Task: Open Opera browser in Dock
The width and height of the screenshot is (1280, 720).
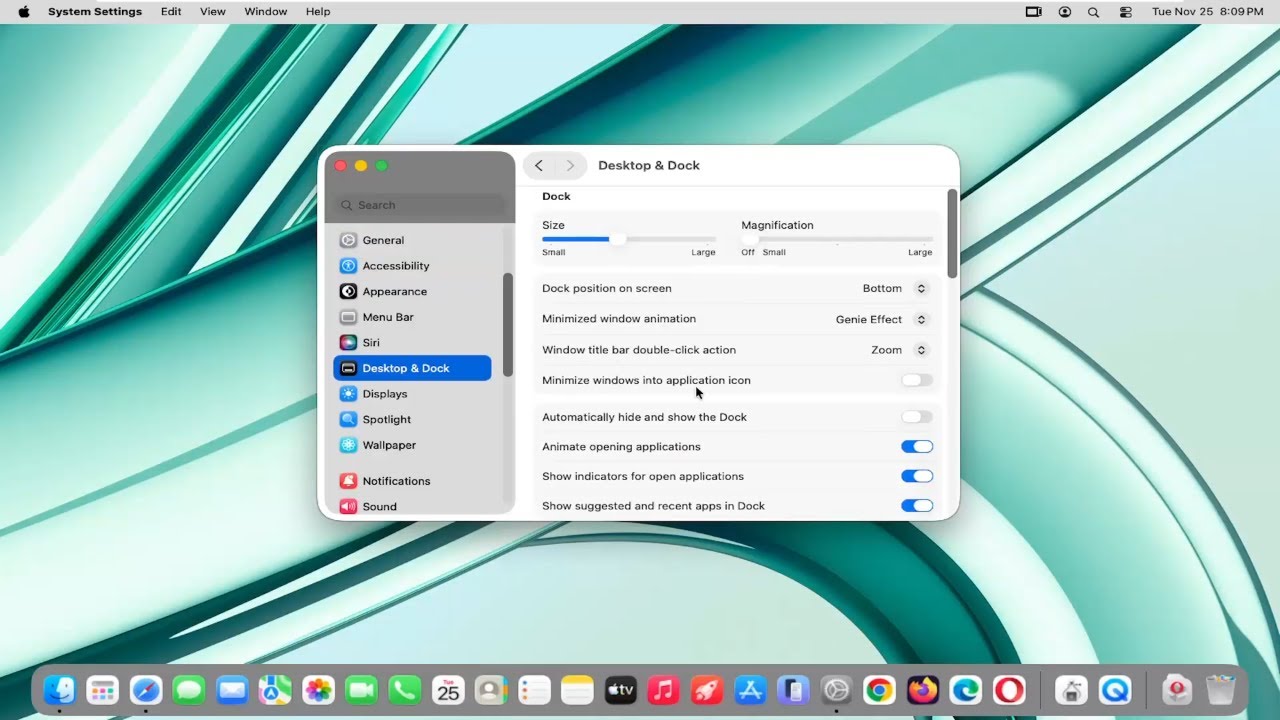Action: tap(1009, 690)
